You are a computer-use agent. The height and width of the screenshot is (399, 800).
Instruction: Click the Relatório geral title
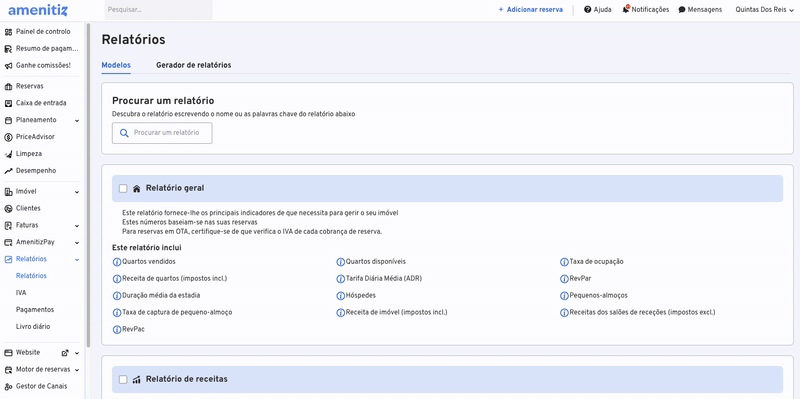[175, 188]
